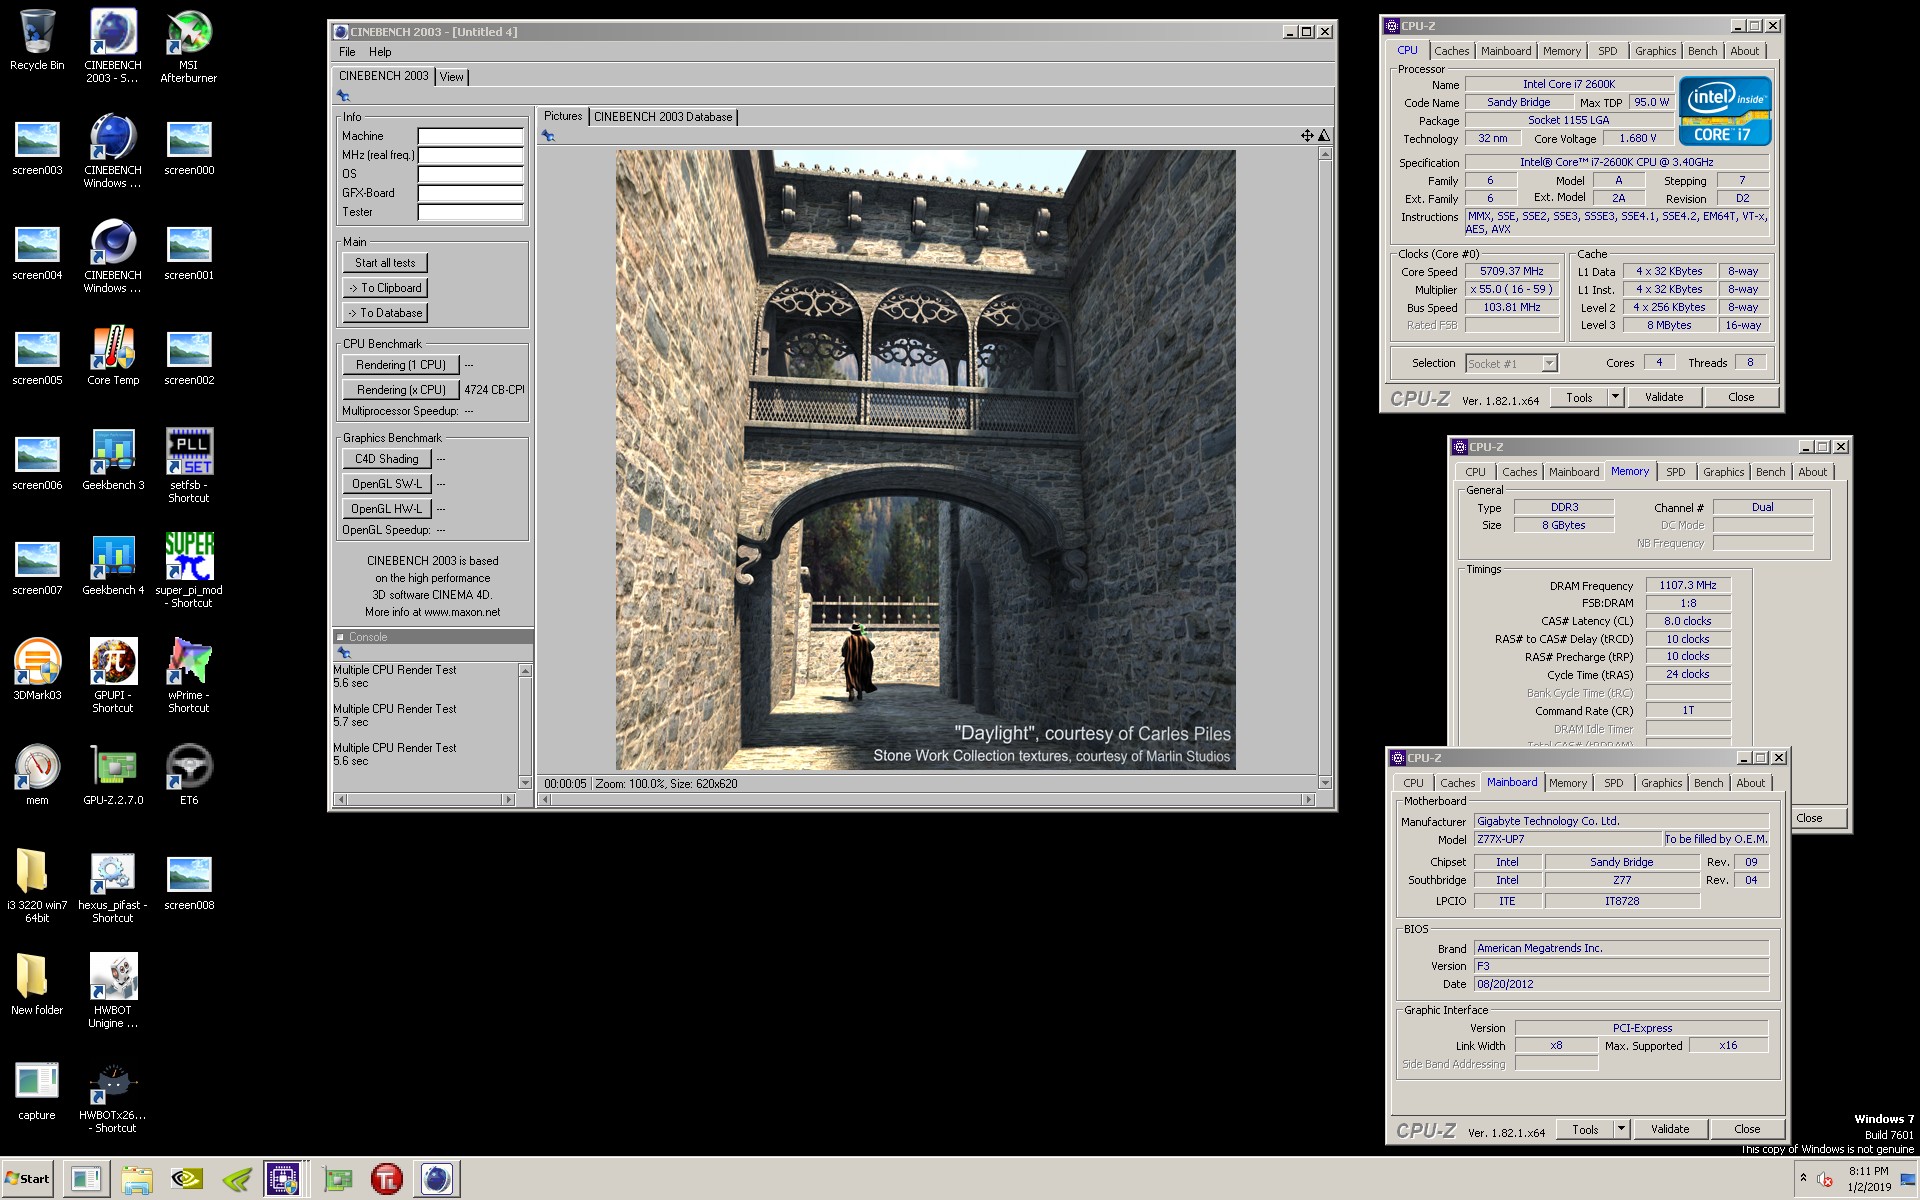Open Windows Explorer from taskbar

coord(137,1179)
